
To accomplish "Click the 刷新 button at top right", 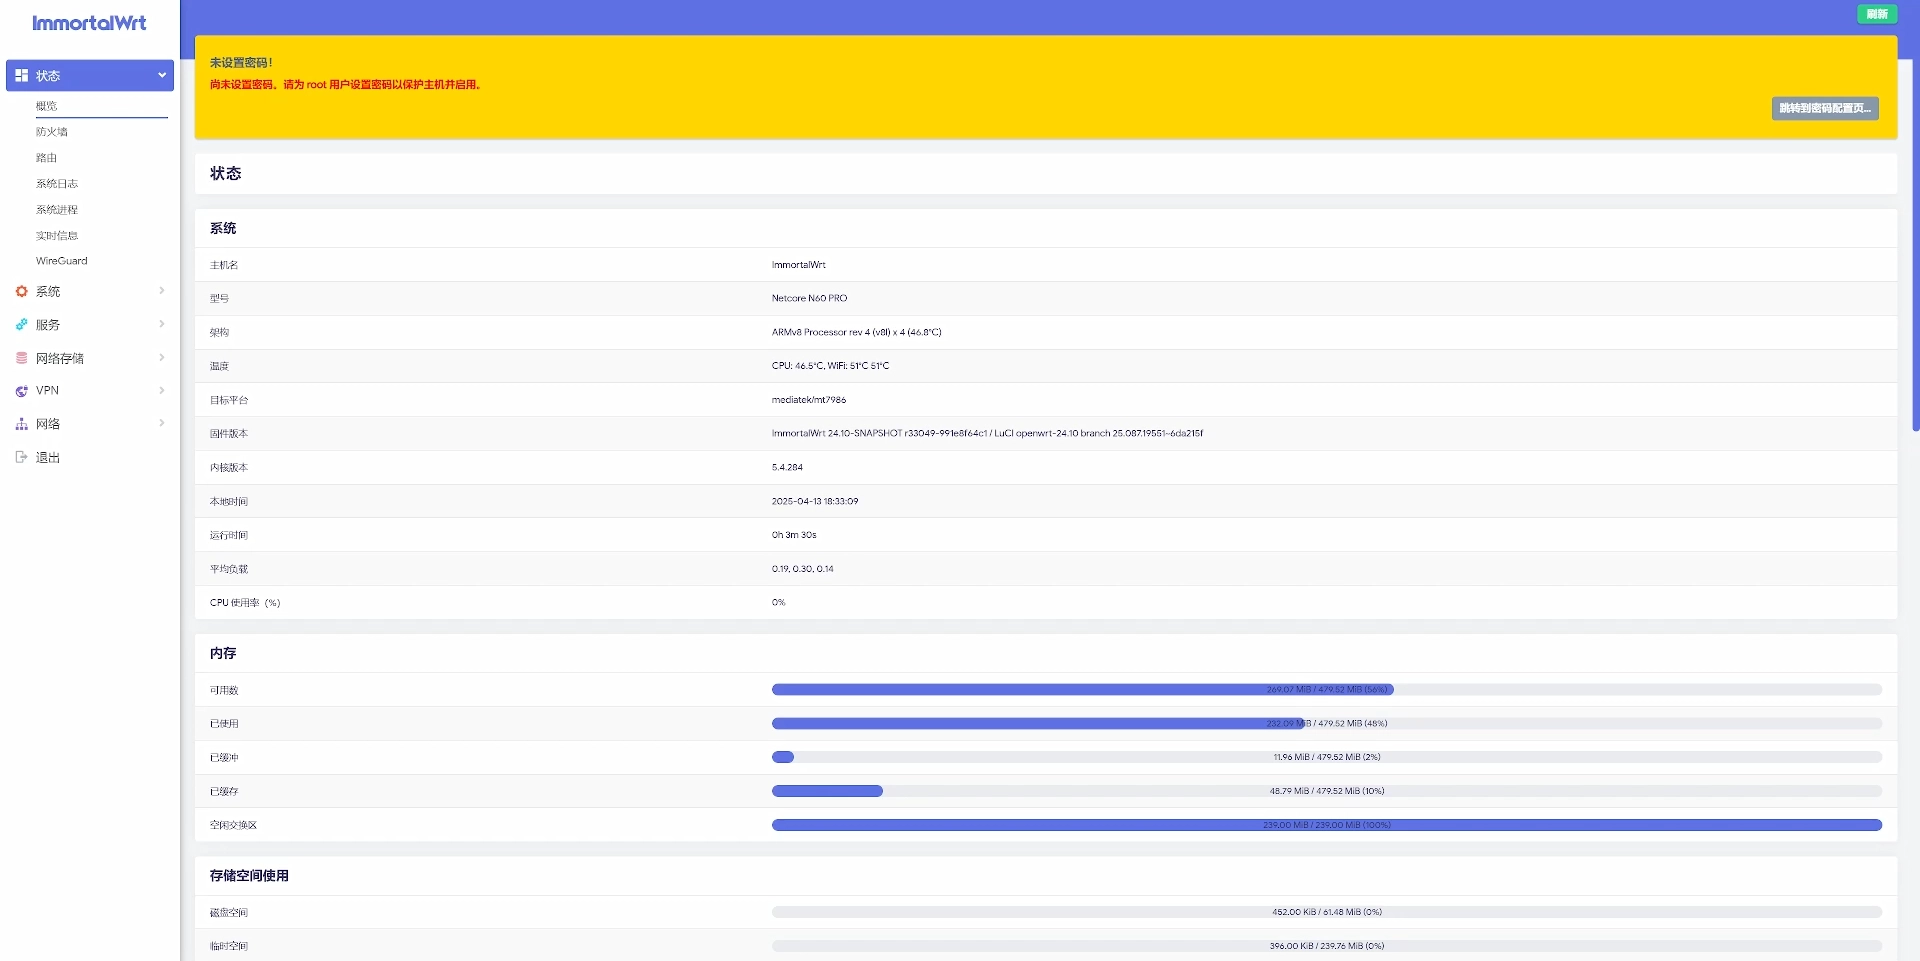I will point(1876,13).
